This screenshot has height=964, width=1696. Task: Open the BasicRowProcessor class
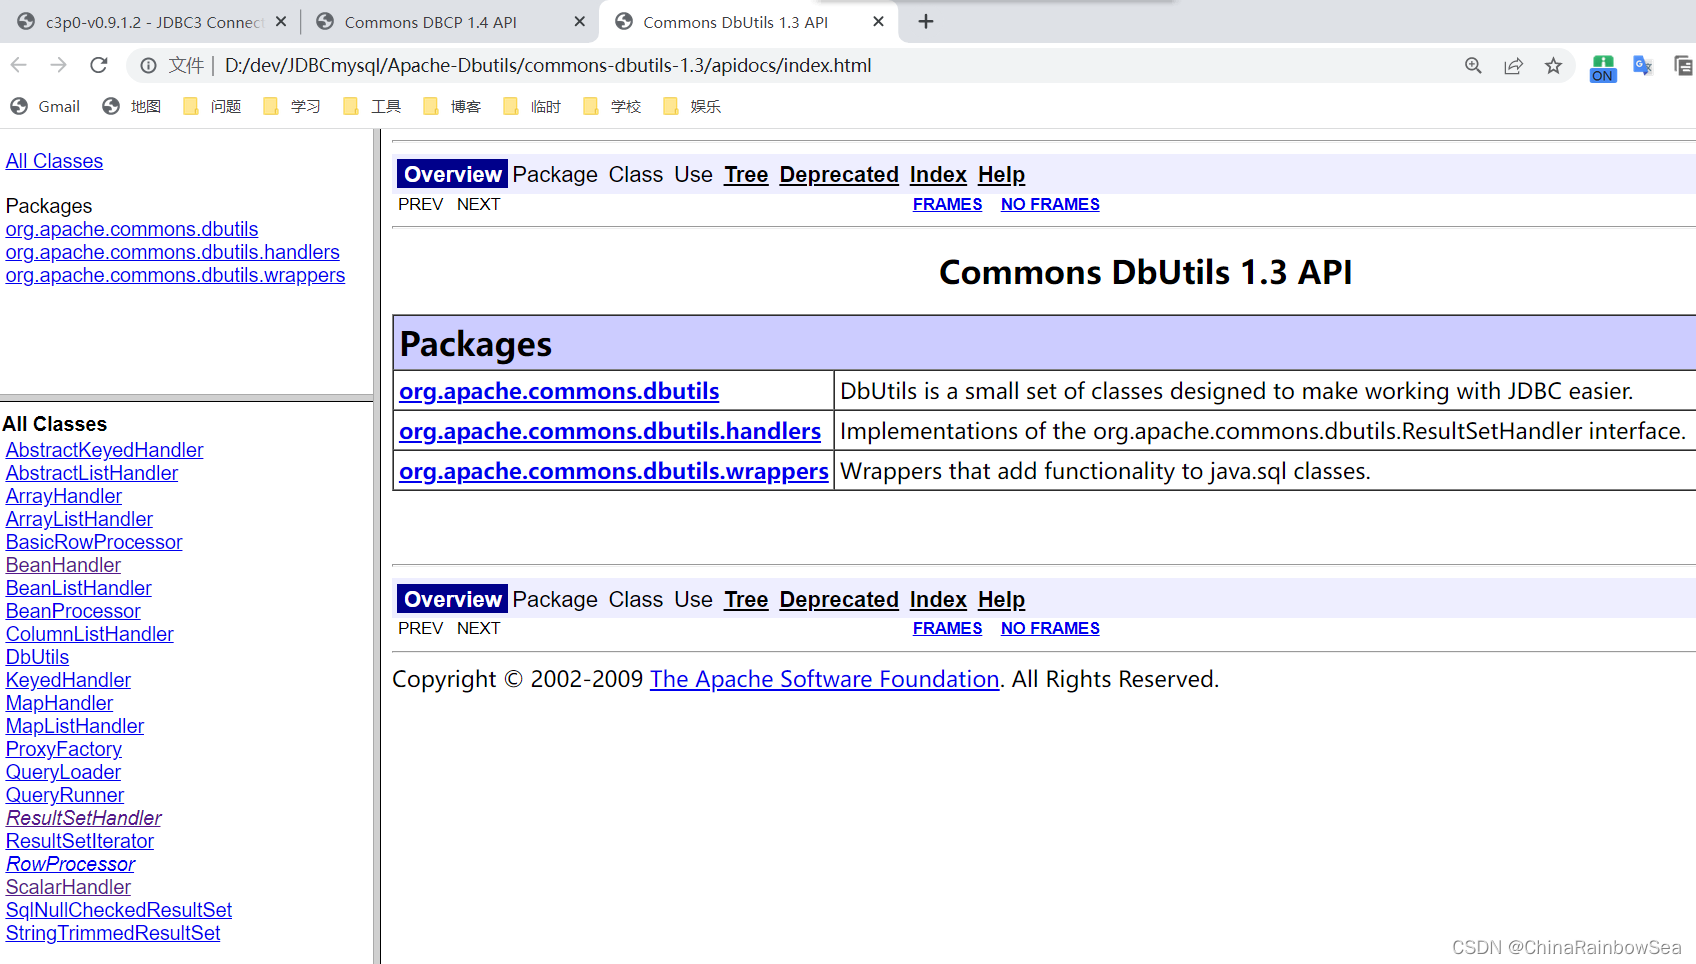click(x=94, y=542)
